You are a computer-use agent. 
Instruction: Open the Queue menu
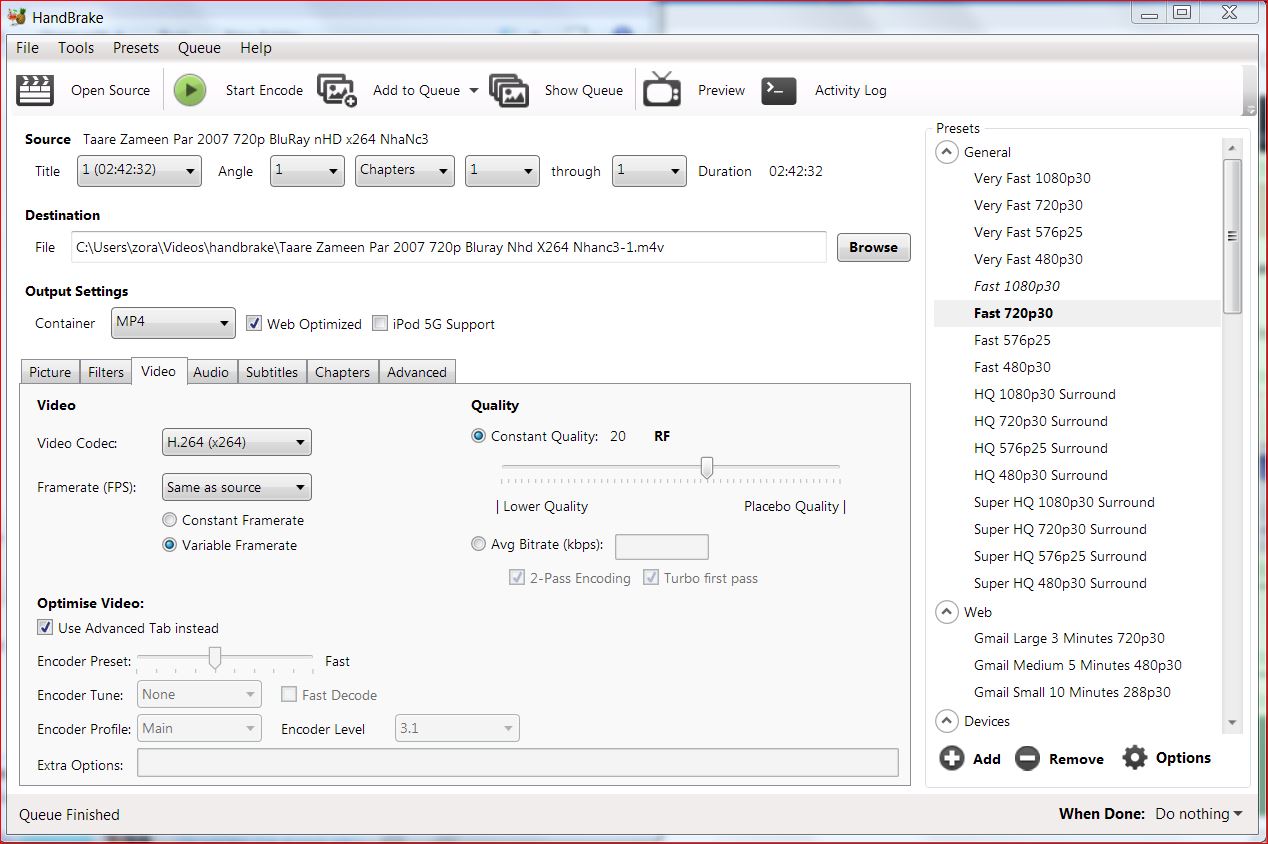199,48
